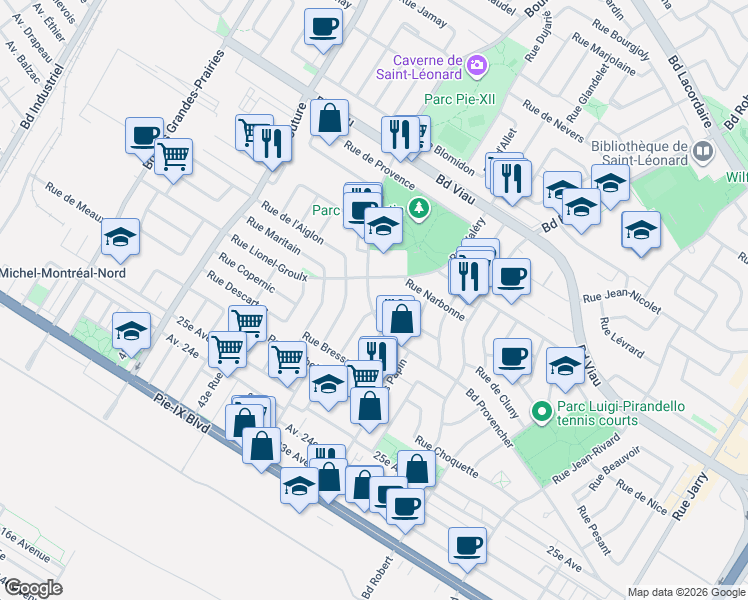Click the shopping cart marker below Rue Descartes

(x=248, y=326)
